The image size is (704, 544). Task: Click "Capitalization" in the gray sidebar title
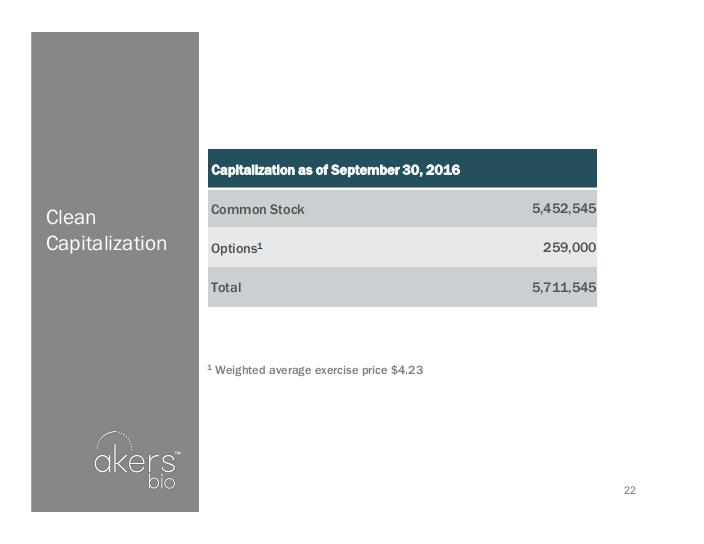[x=106, y=243]
